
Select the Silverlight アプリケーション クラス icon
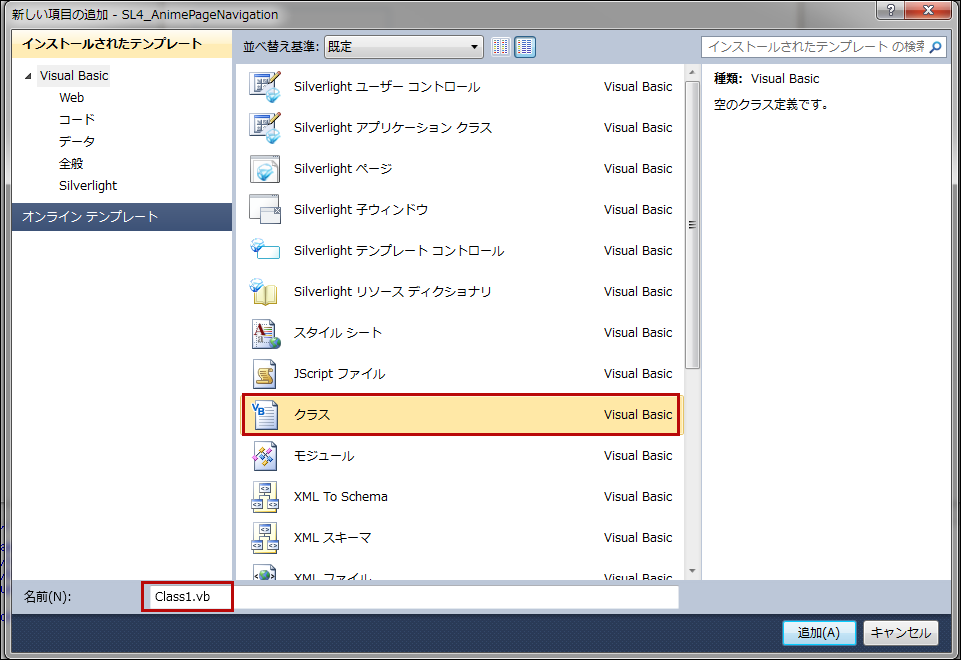[265, 127]
